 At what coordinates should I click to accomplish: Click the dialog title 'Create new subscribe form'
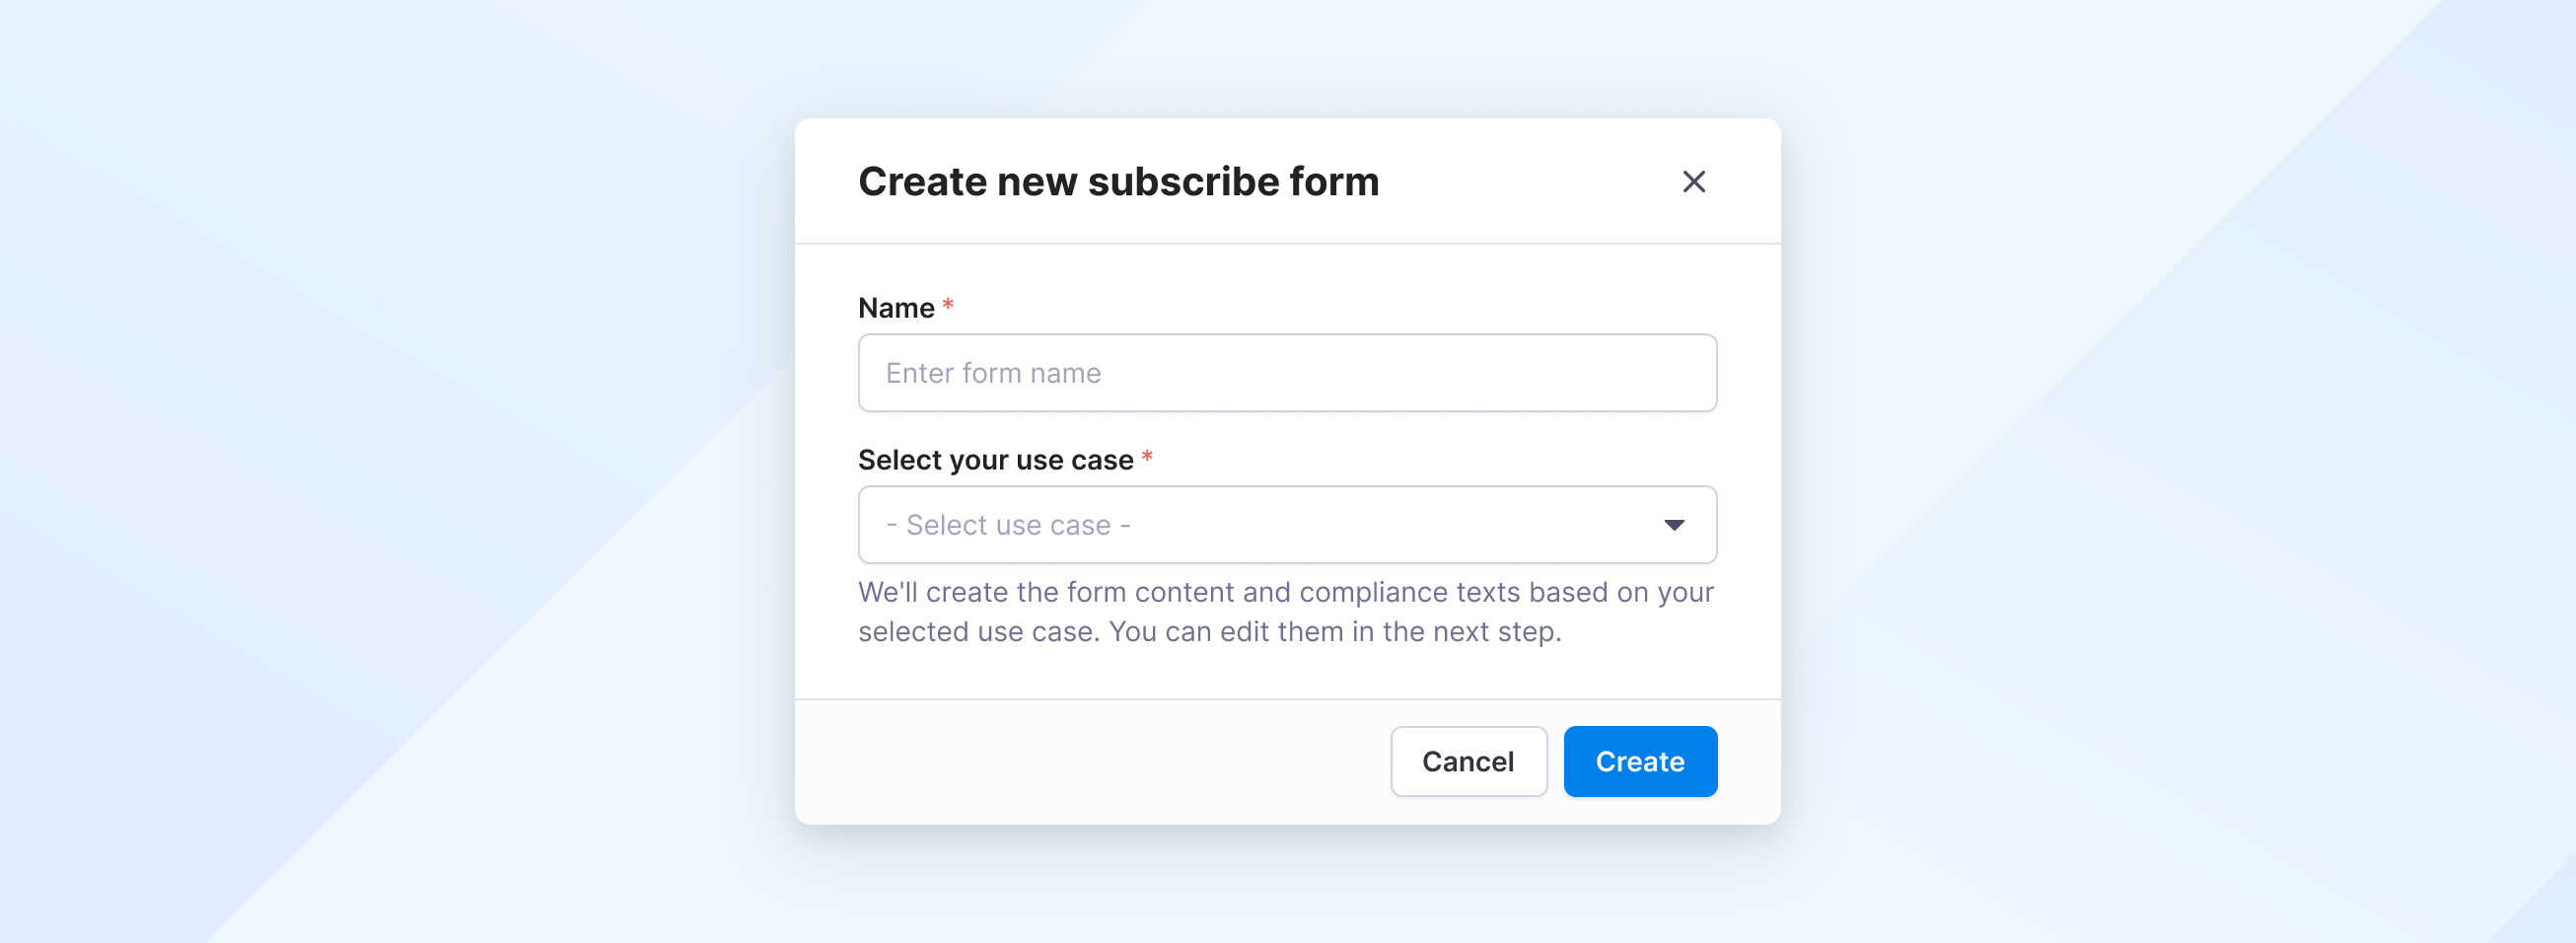pyautogui.click(x=1118, y=182)
